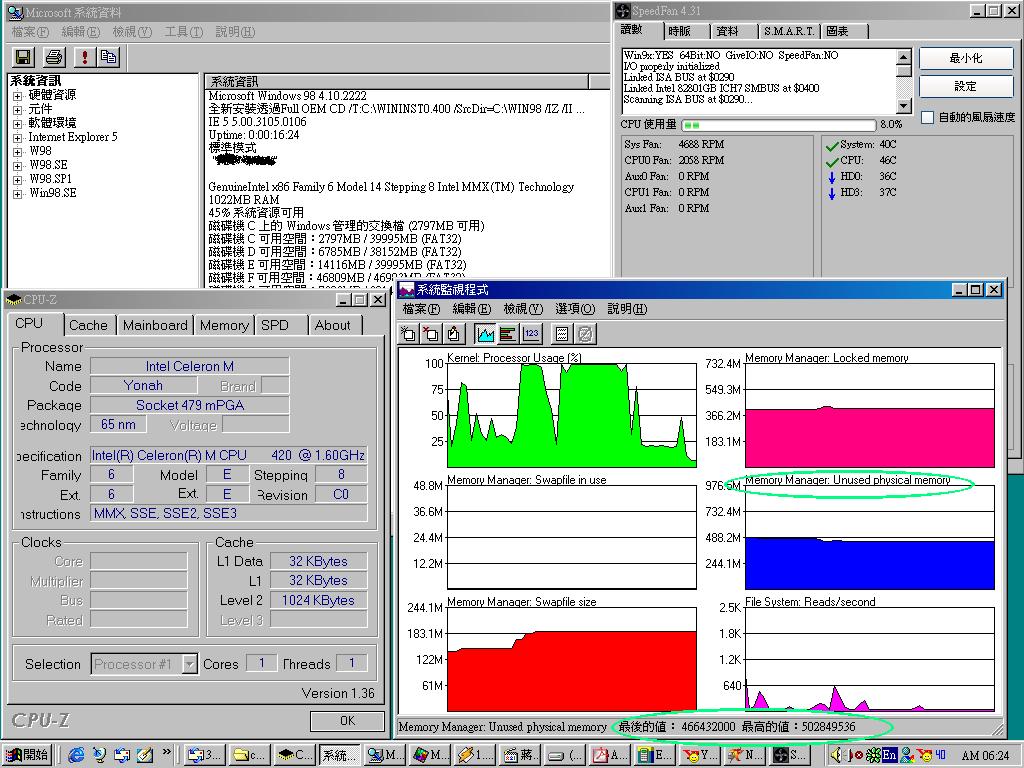Switch to the Mainboard tab in CPU-Z
1024x768 pixels.
coord(155,325)
